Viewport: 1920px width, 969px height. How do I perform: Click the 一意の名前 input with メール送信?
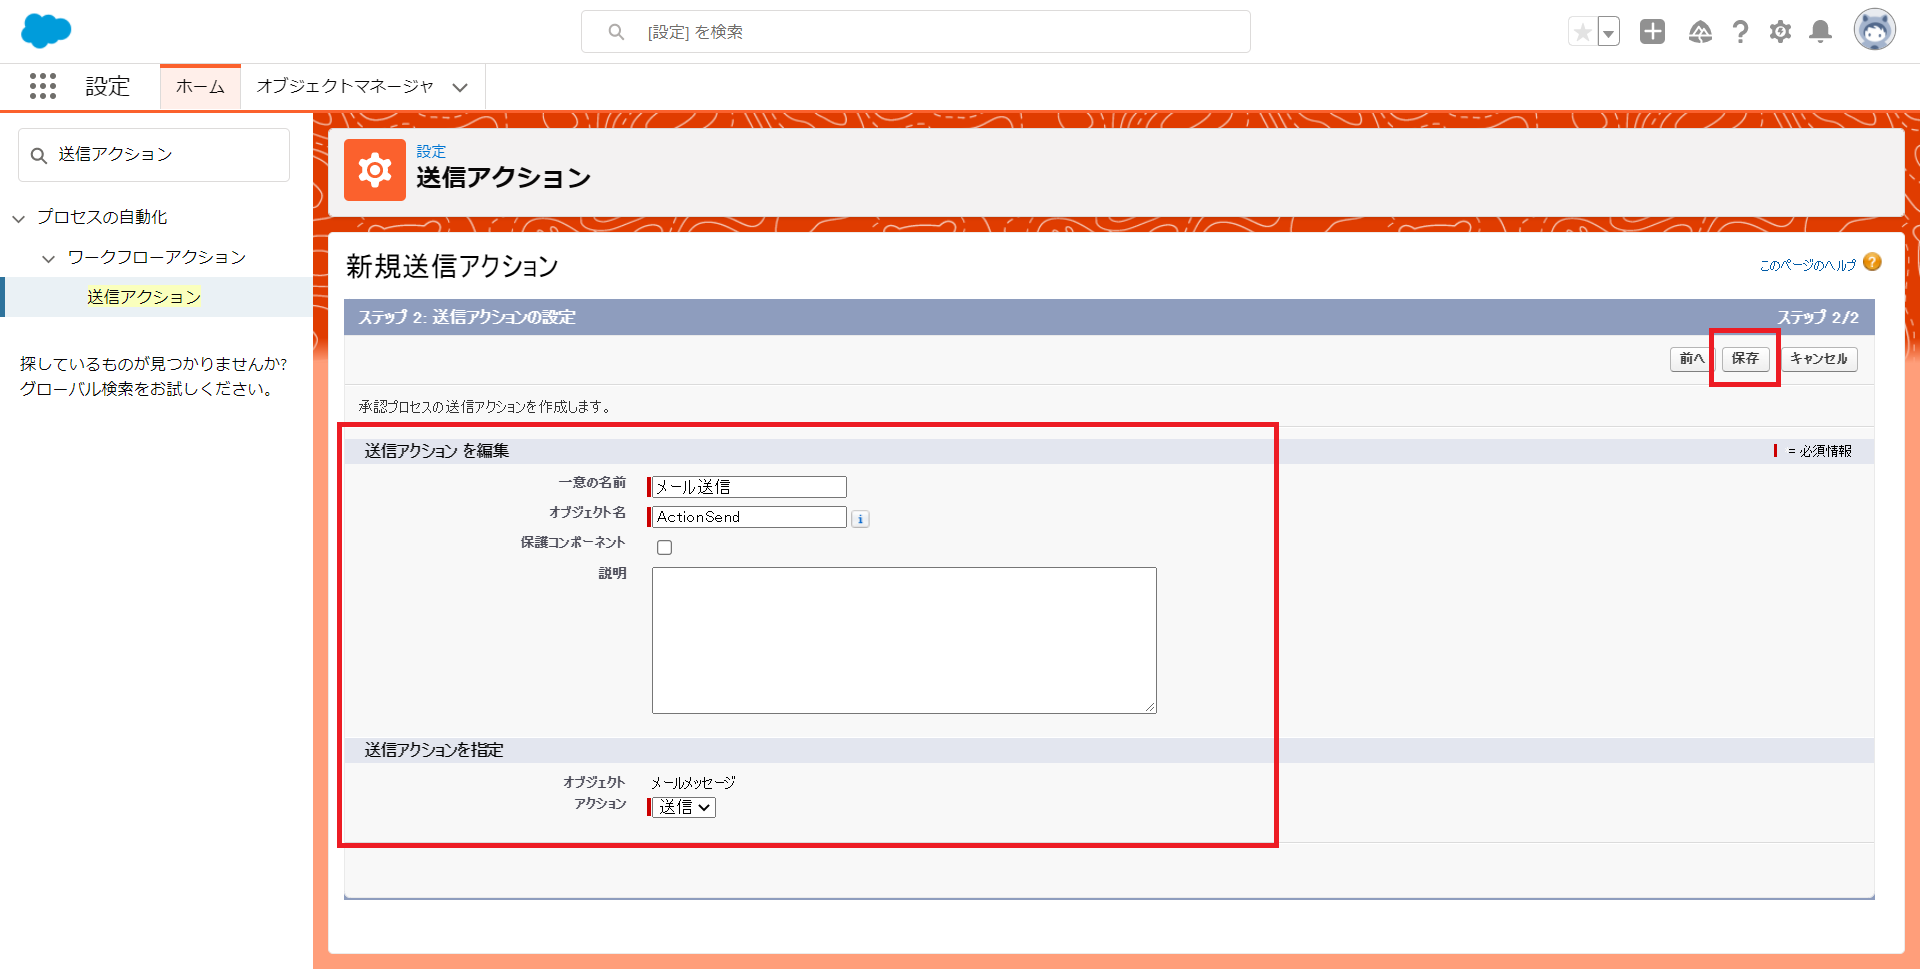(749, 487)
